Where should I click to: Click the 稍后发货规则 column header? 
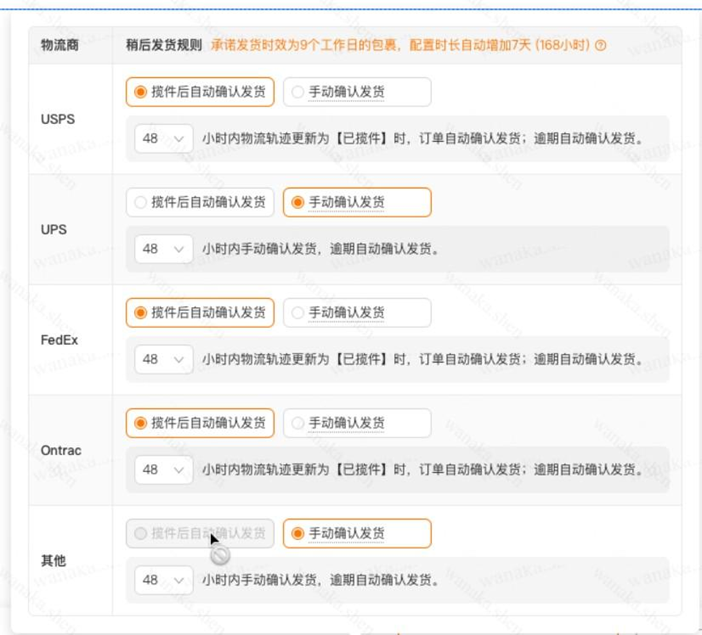(x=164, y=45)
